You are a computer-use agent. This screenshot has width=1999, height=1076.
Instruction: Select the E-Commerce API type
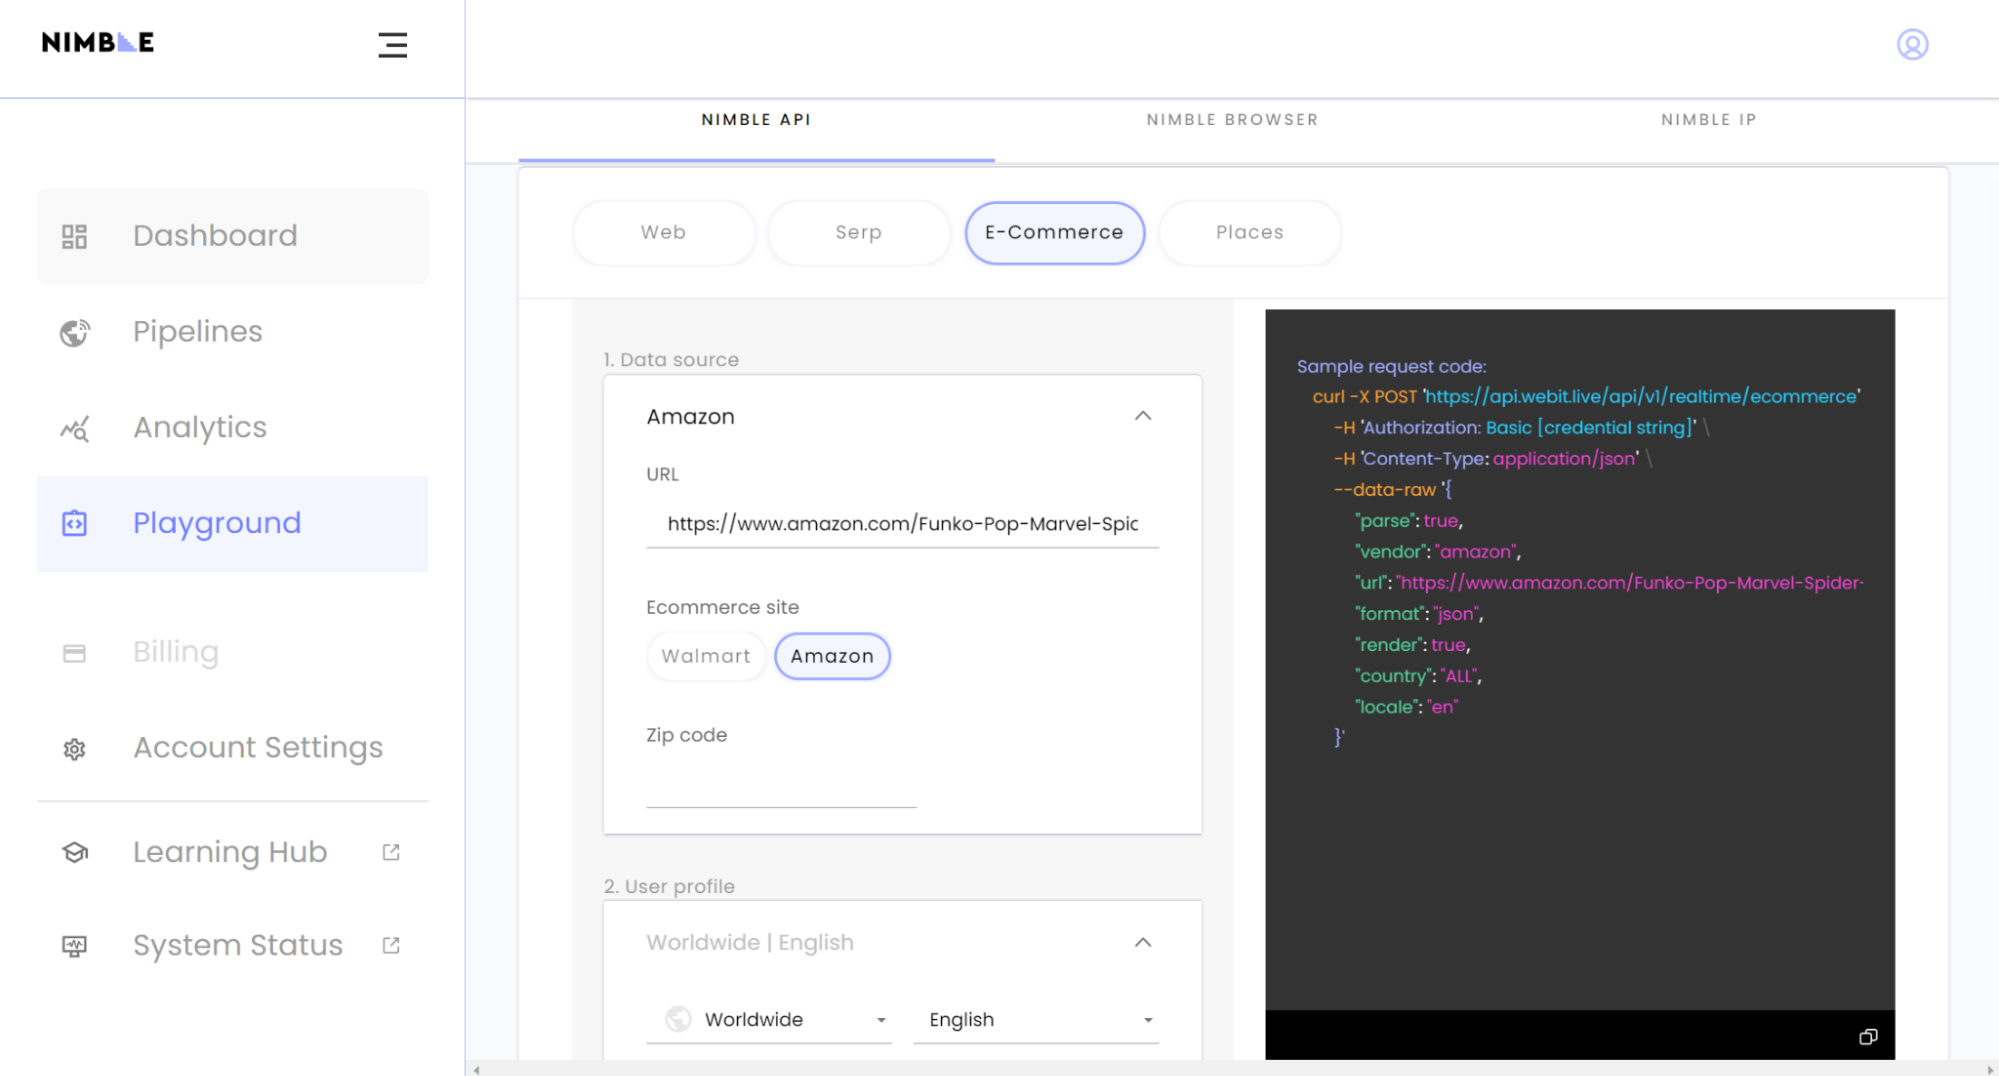[1054, 232]
